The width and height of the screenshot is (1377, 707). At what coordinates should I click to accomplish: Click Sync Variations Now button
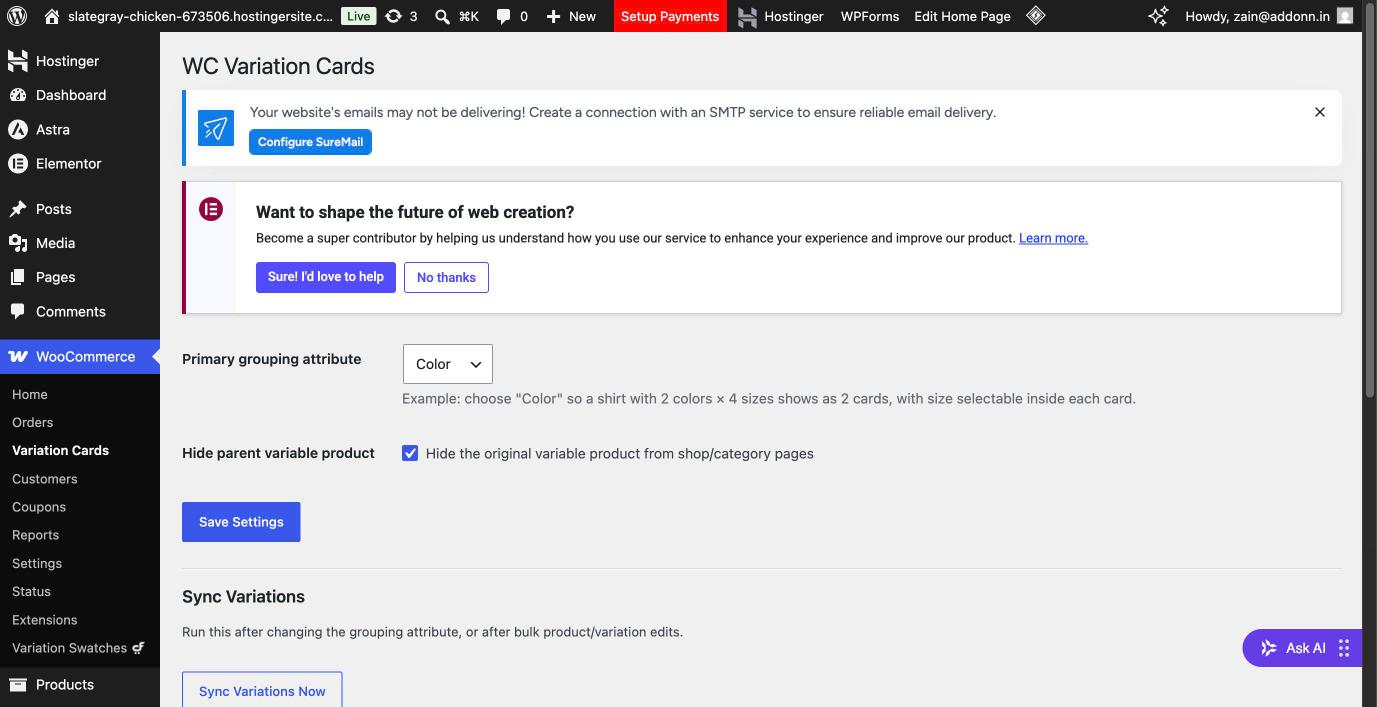[262, 690]
